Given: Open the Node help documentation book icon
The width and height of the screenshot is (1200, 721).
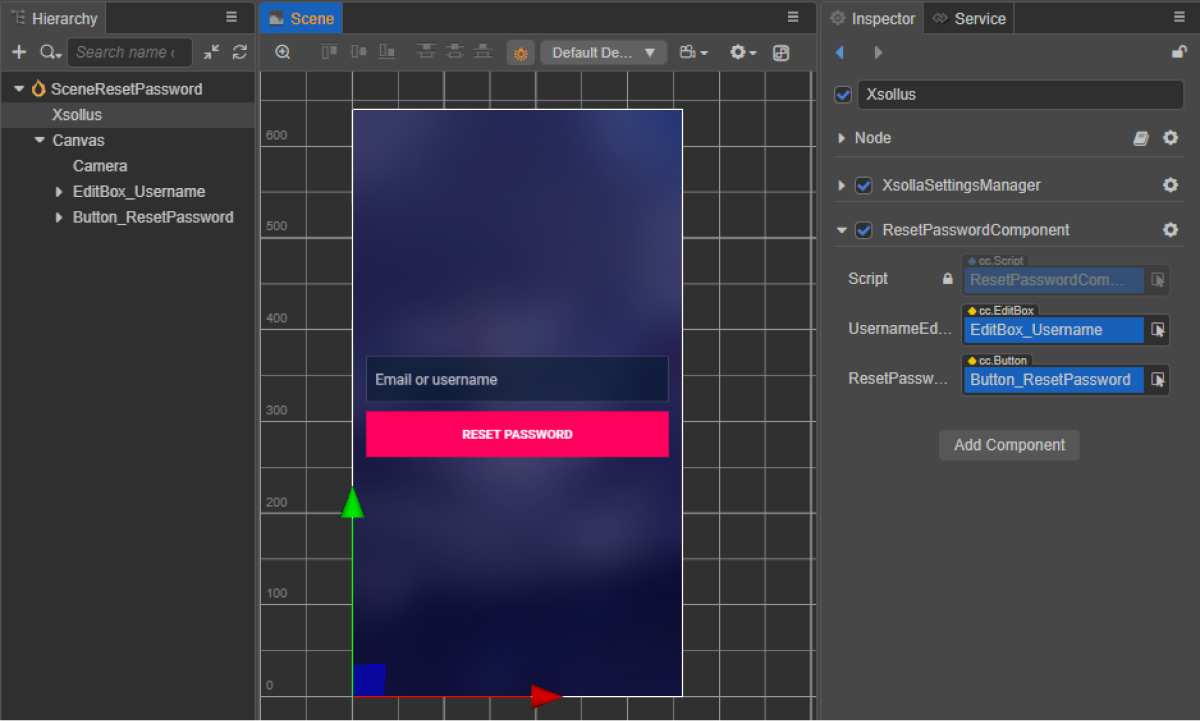Looking at the screenshot, I should coord(1141,138).
